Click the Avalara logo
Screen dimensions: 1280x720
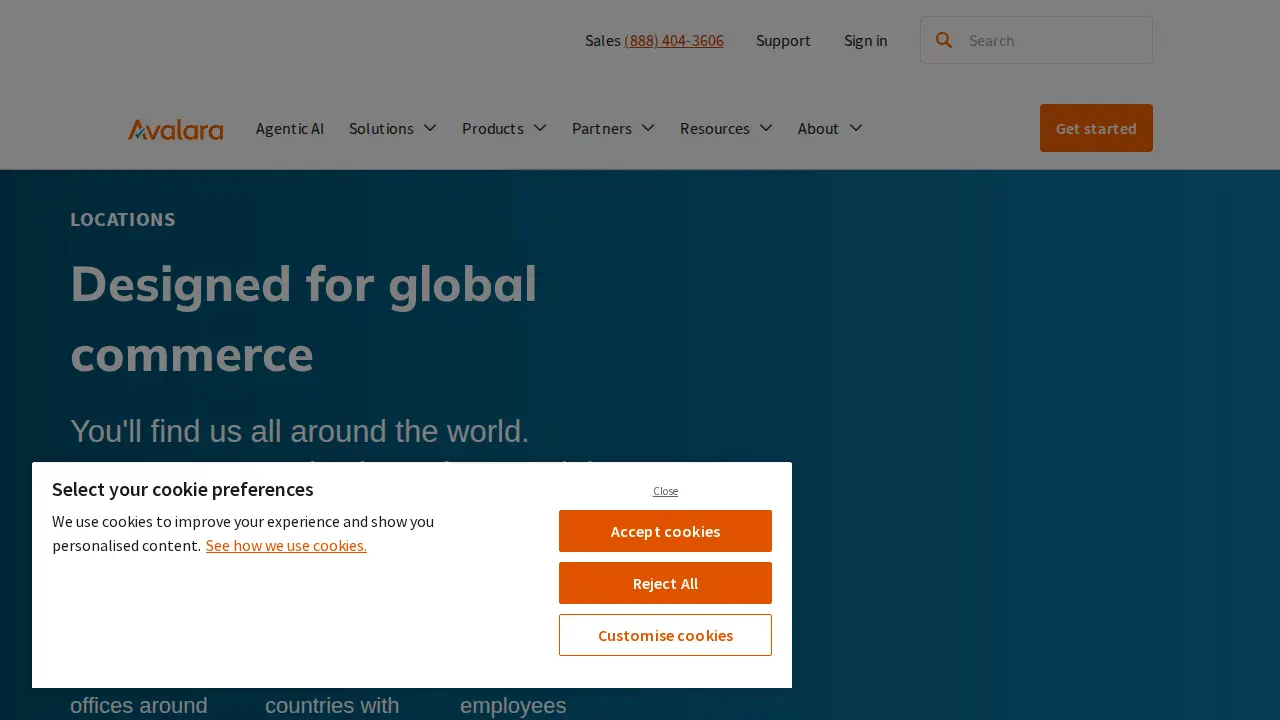pyautogui.click(x=175, y=129)
